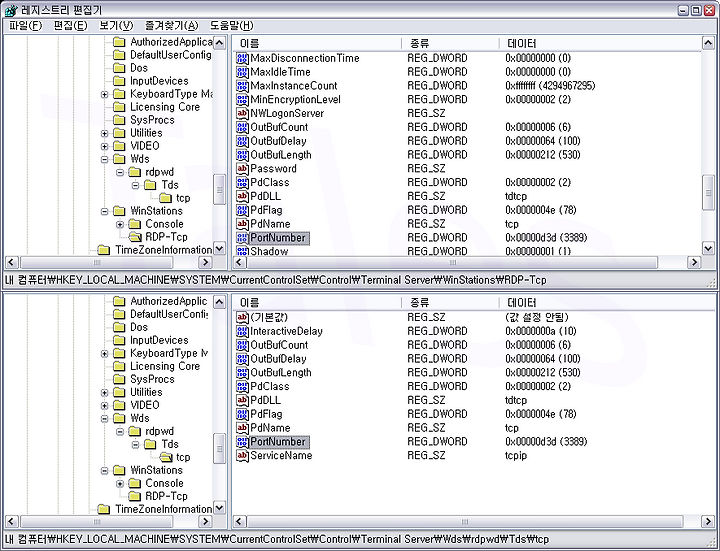
Task: Click DWORD icon of PortNumber in bottom pane
Action: point(242,442)
